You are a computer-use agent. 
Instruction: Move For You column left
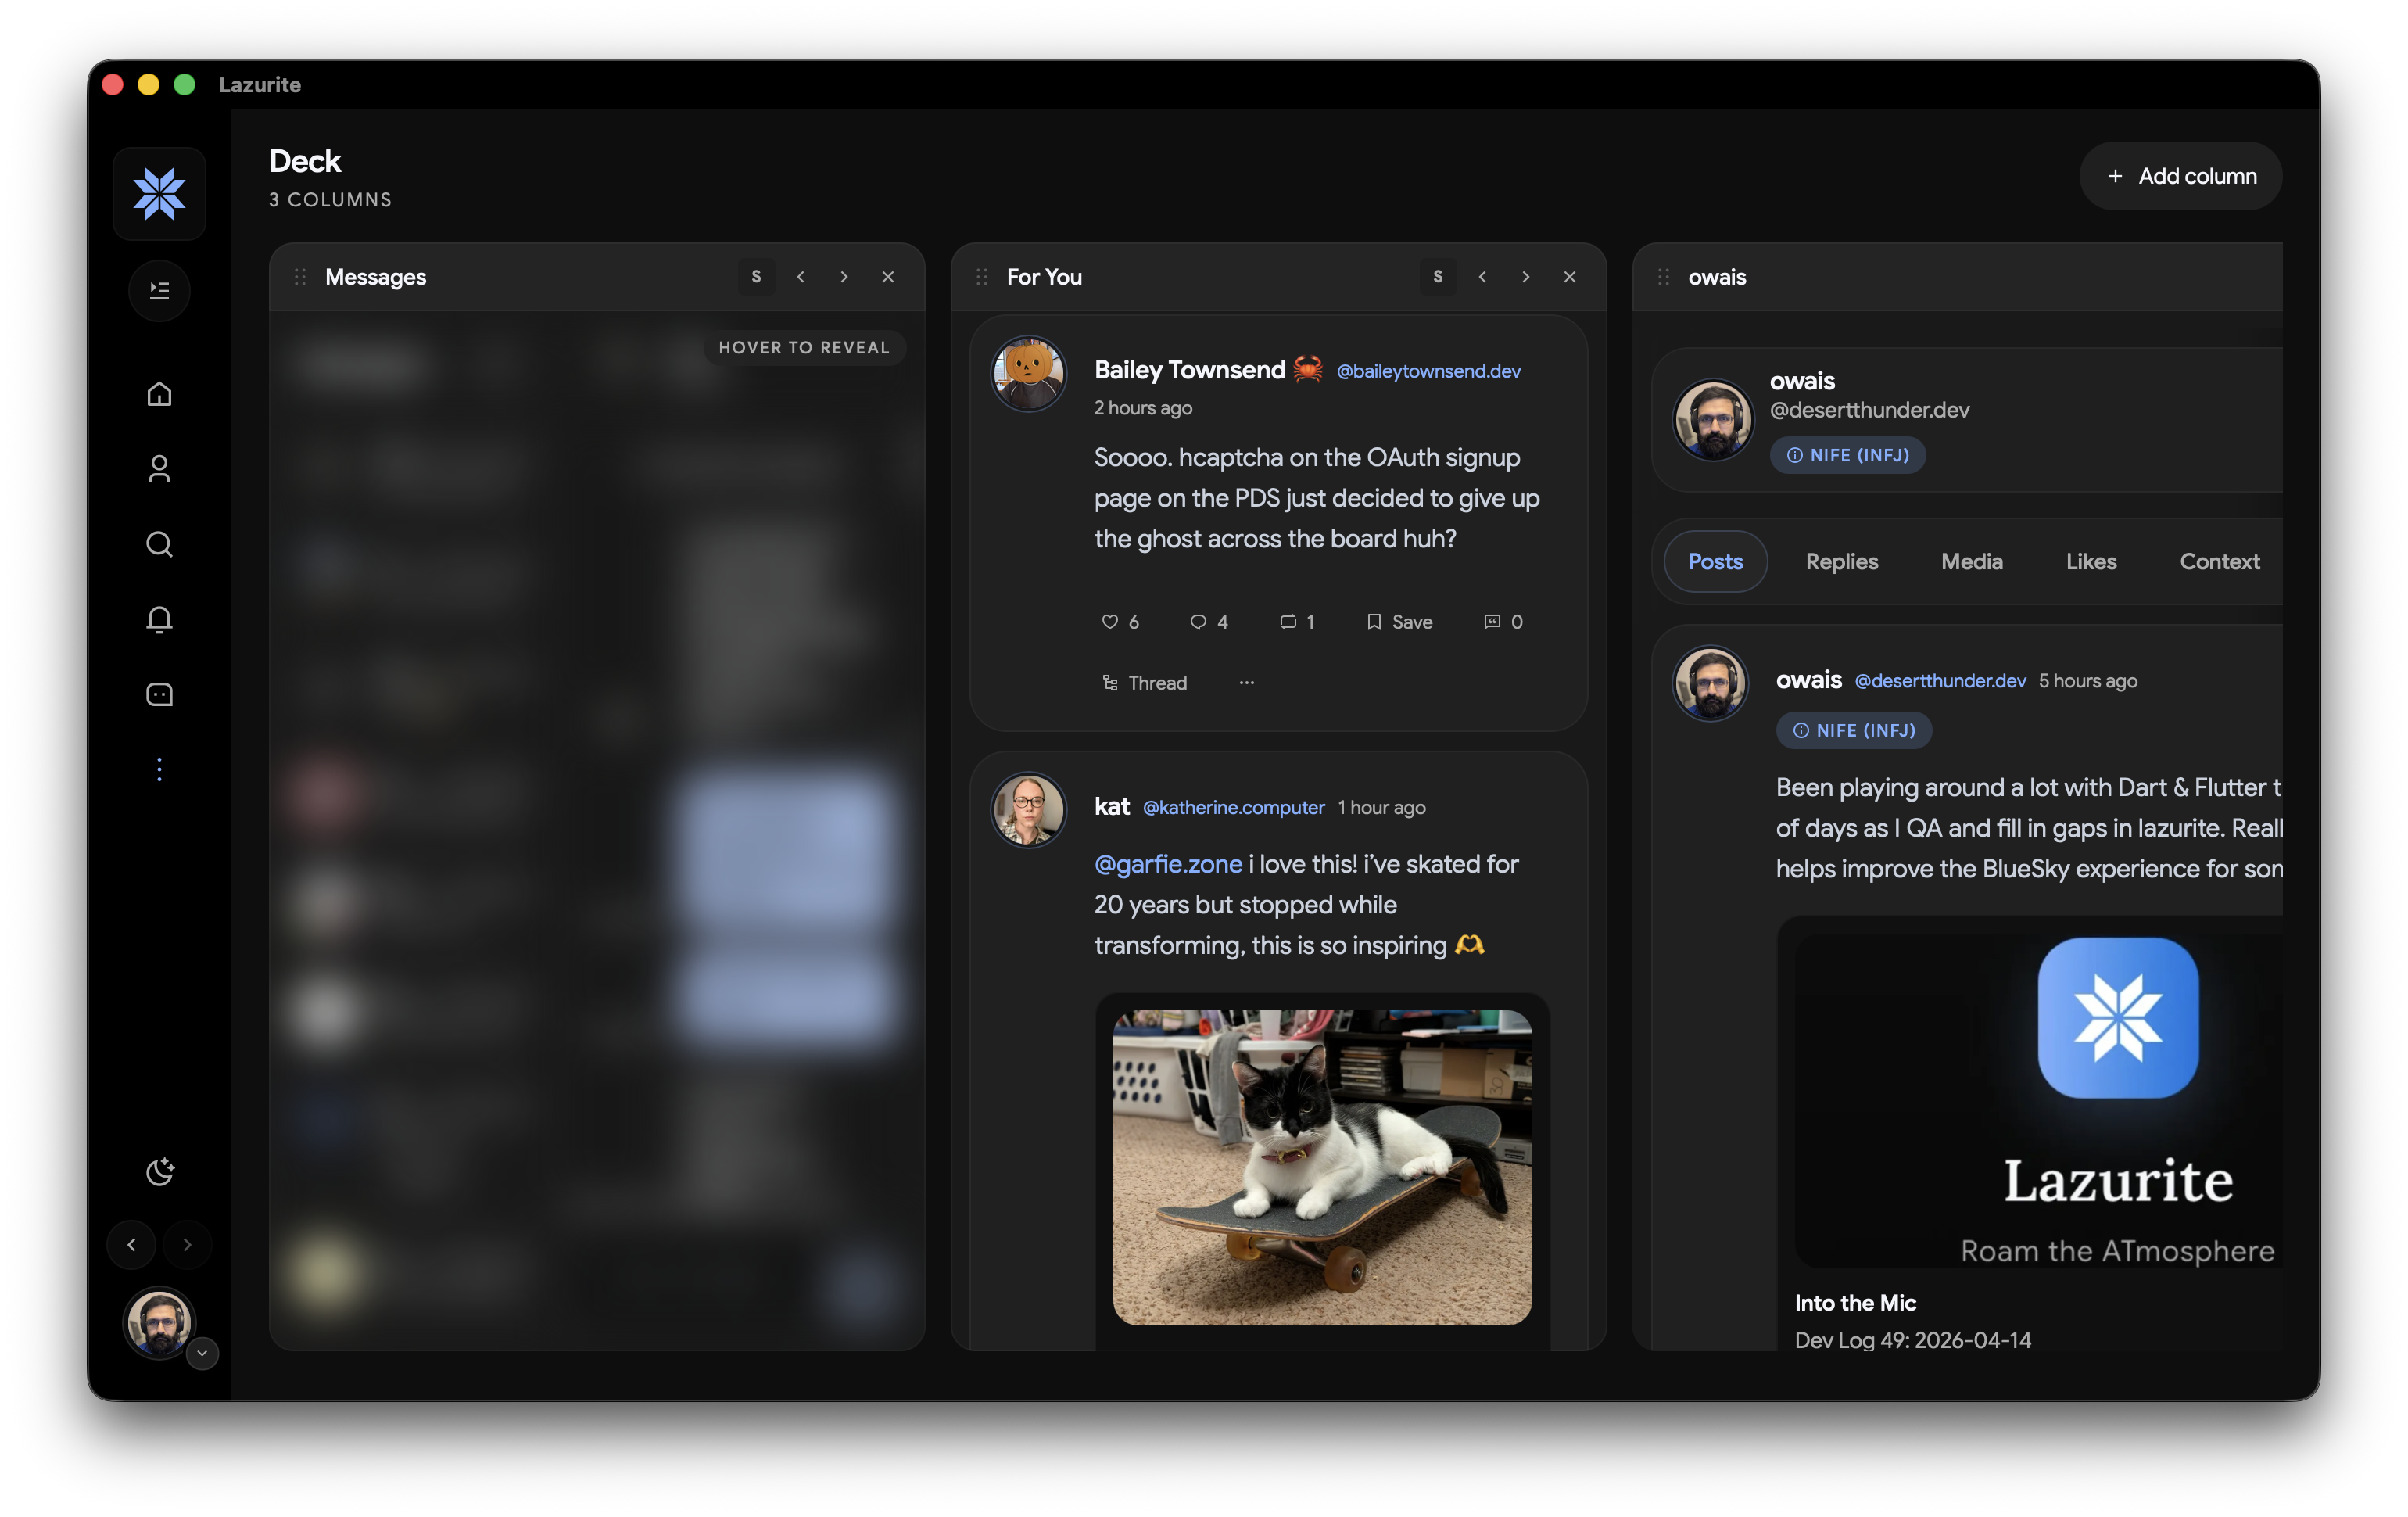1482,277
